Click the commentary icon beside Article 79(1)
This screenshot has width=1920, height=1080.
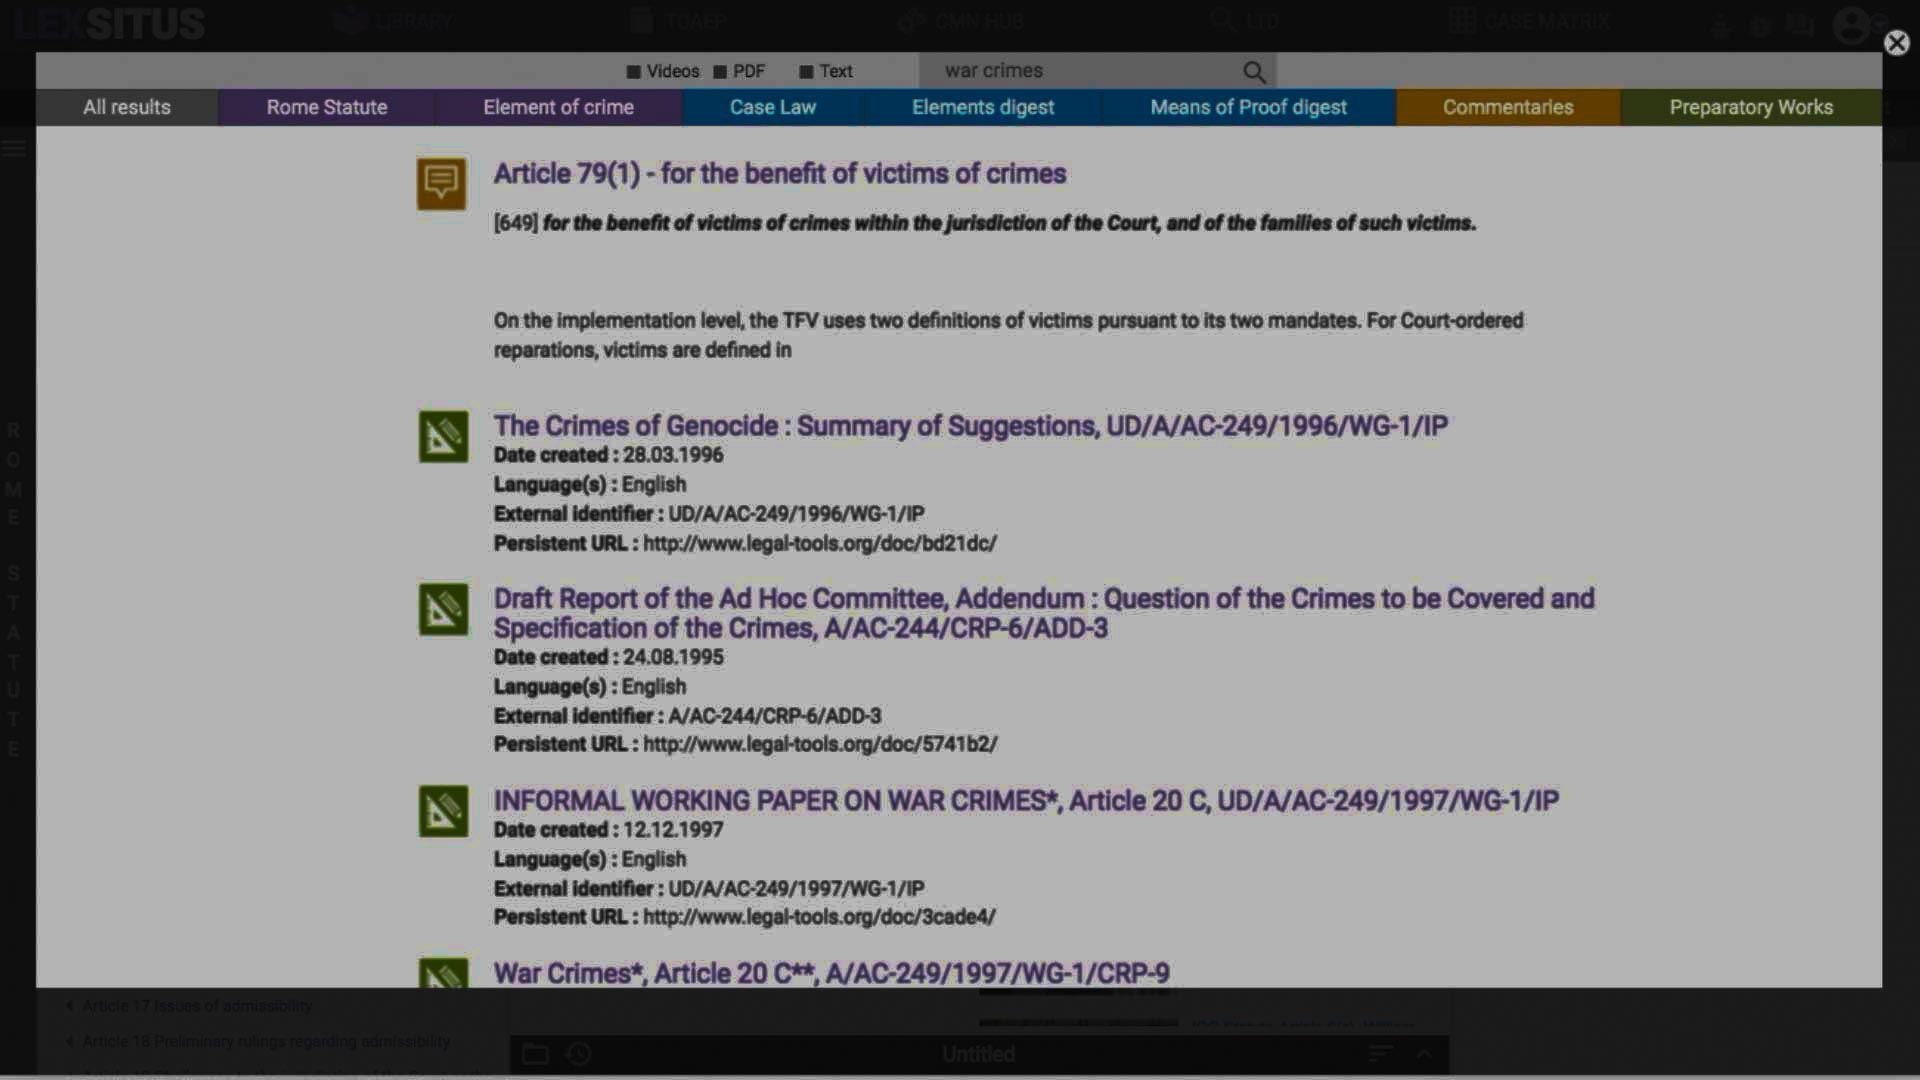[441, 184]
